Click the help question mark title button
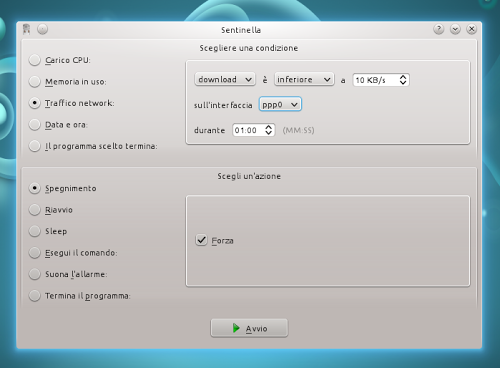The width and height of the screenshot is (500, 368). click(439, 29)
